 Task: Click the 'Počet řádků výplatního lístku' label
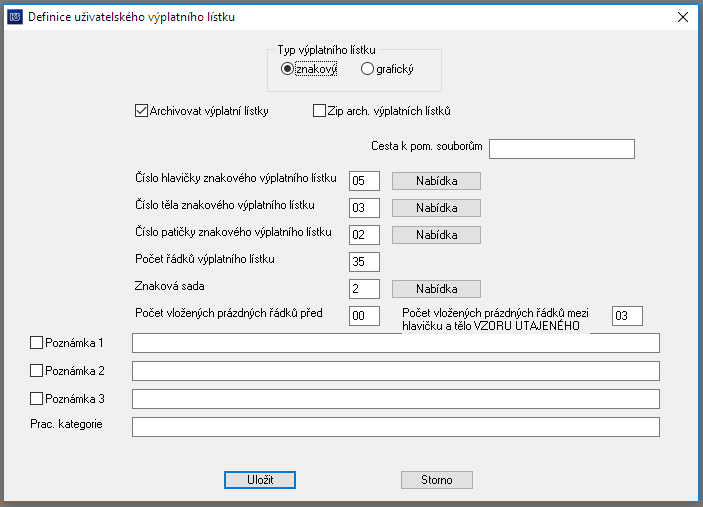coord(205,259)
